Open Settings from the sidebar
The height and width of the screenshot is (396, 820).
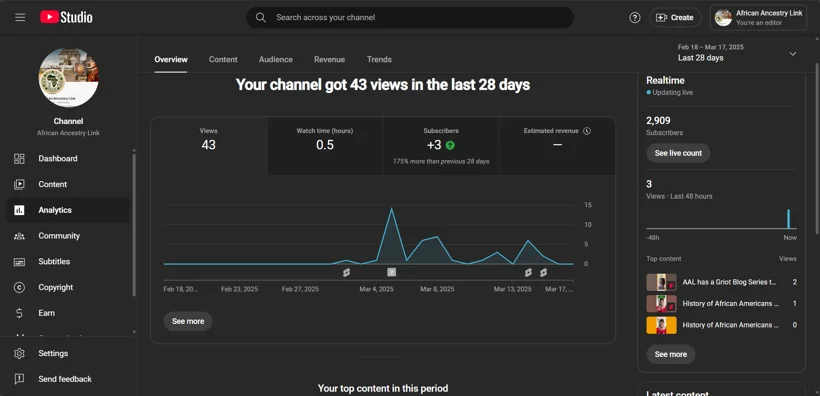click(x=68, y=353)
